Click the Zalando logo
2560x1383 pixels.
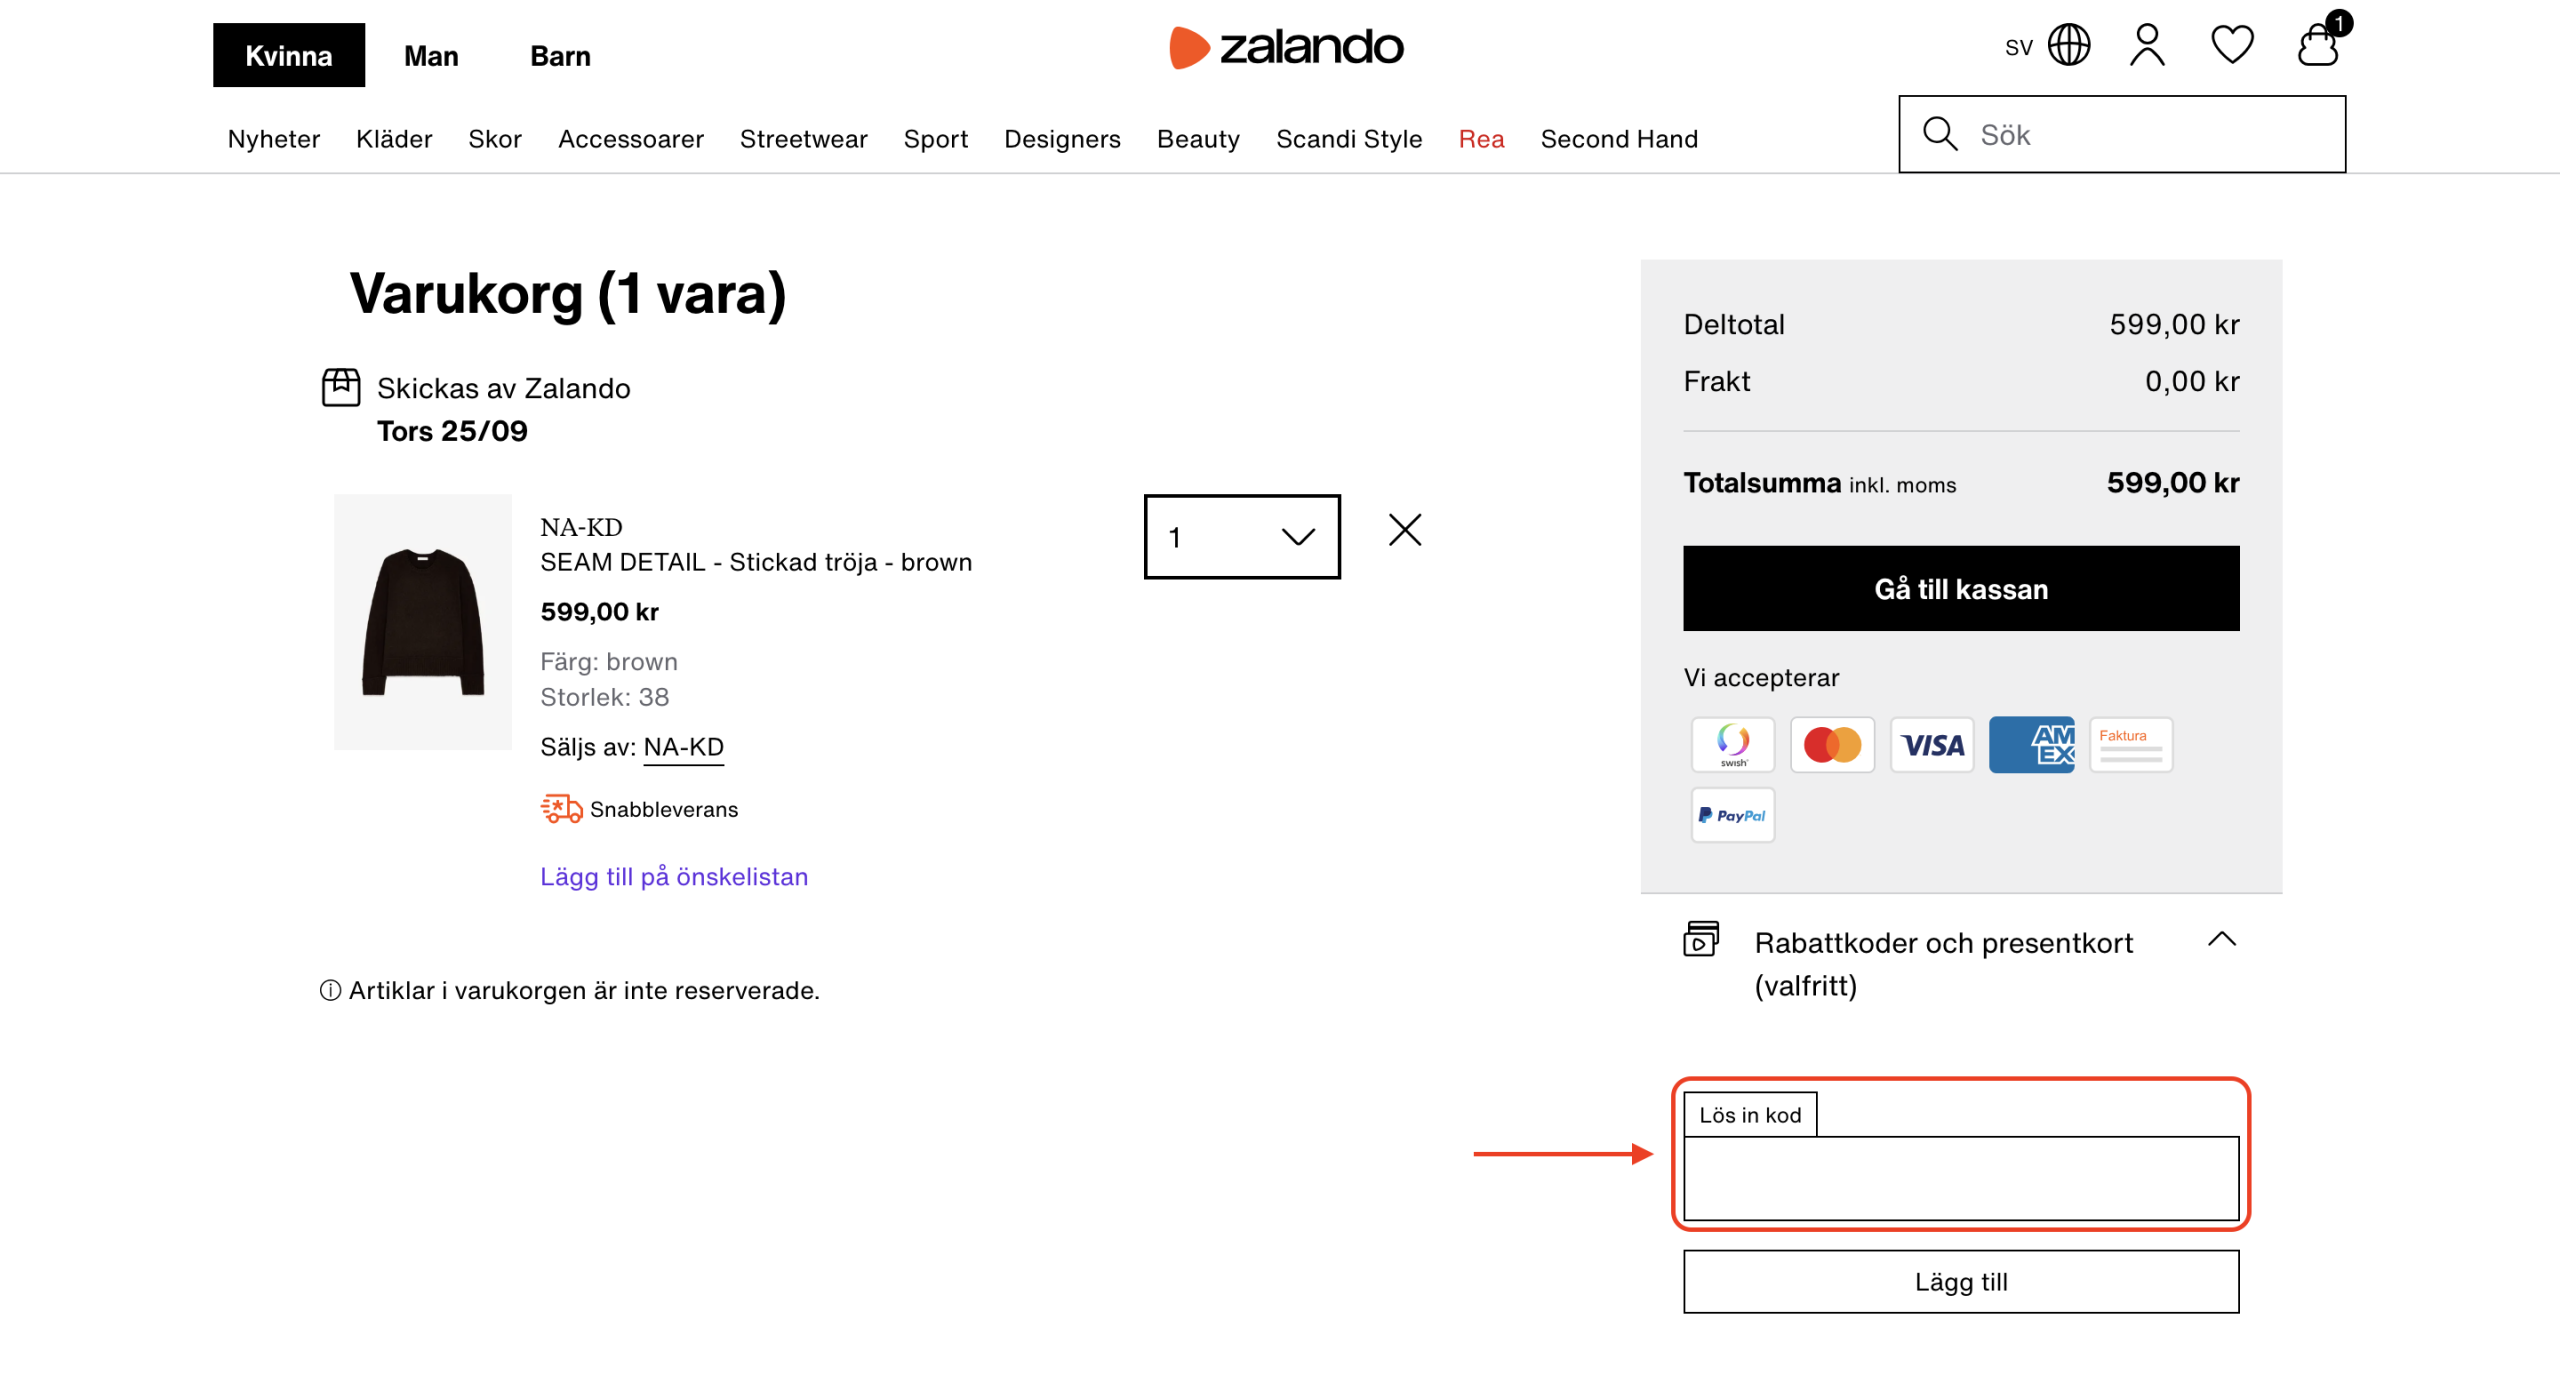[1286, 47]
